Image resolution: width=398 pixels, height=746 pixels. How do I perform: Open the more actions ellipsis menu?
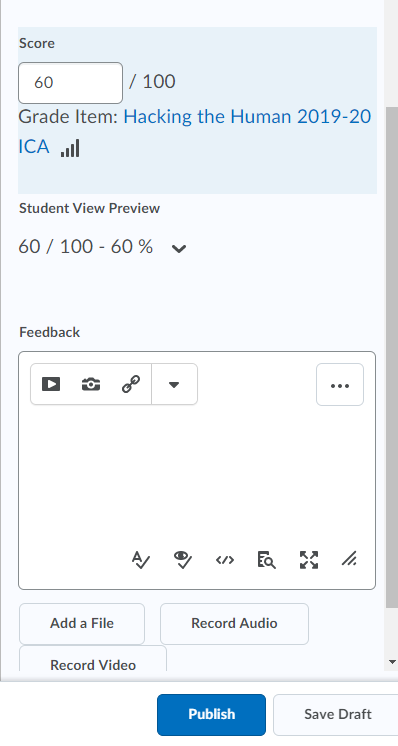(340, 385)
